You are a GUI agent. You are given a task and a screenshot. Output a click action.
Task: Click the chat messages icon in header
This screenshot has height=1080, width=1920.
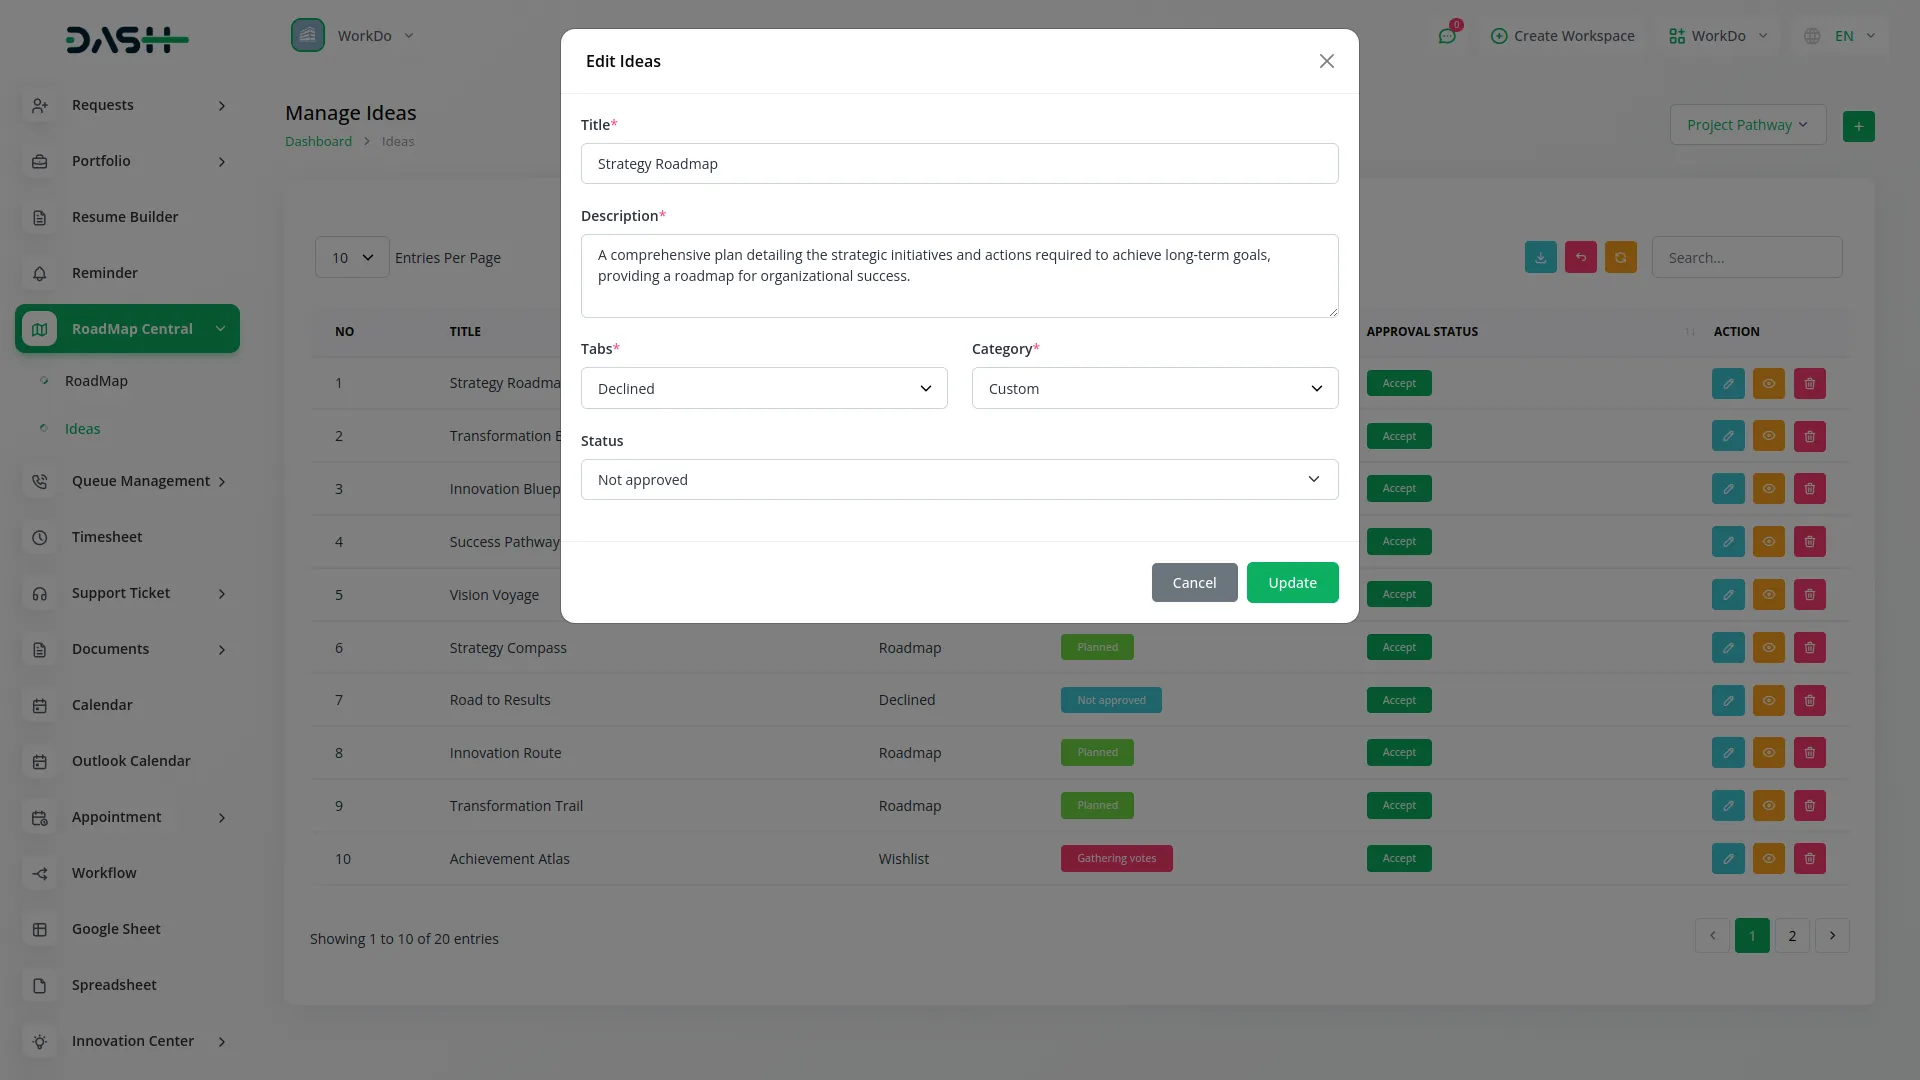(1447, 36)
